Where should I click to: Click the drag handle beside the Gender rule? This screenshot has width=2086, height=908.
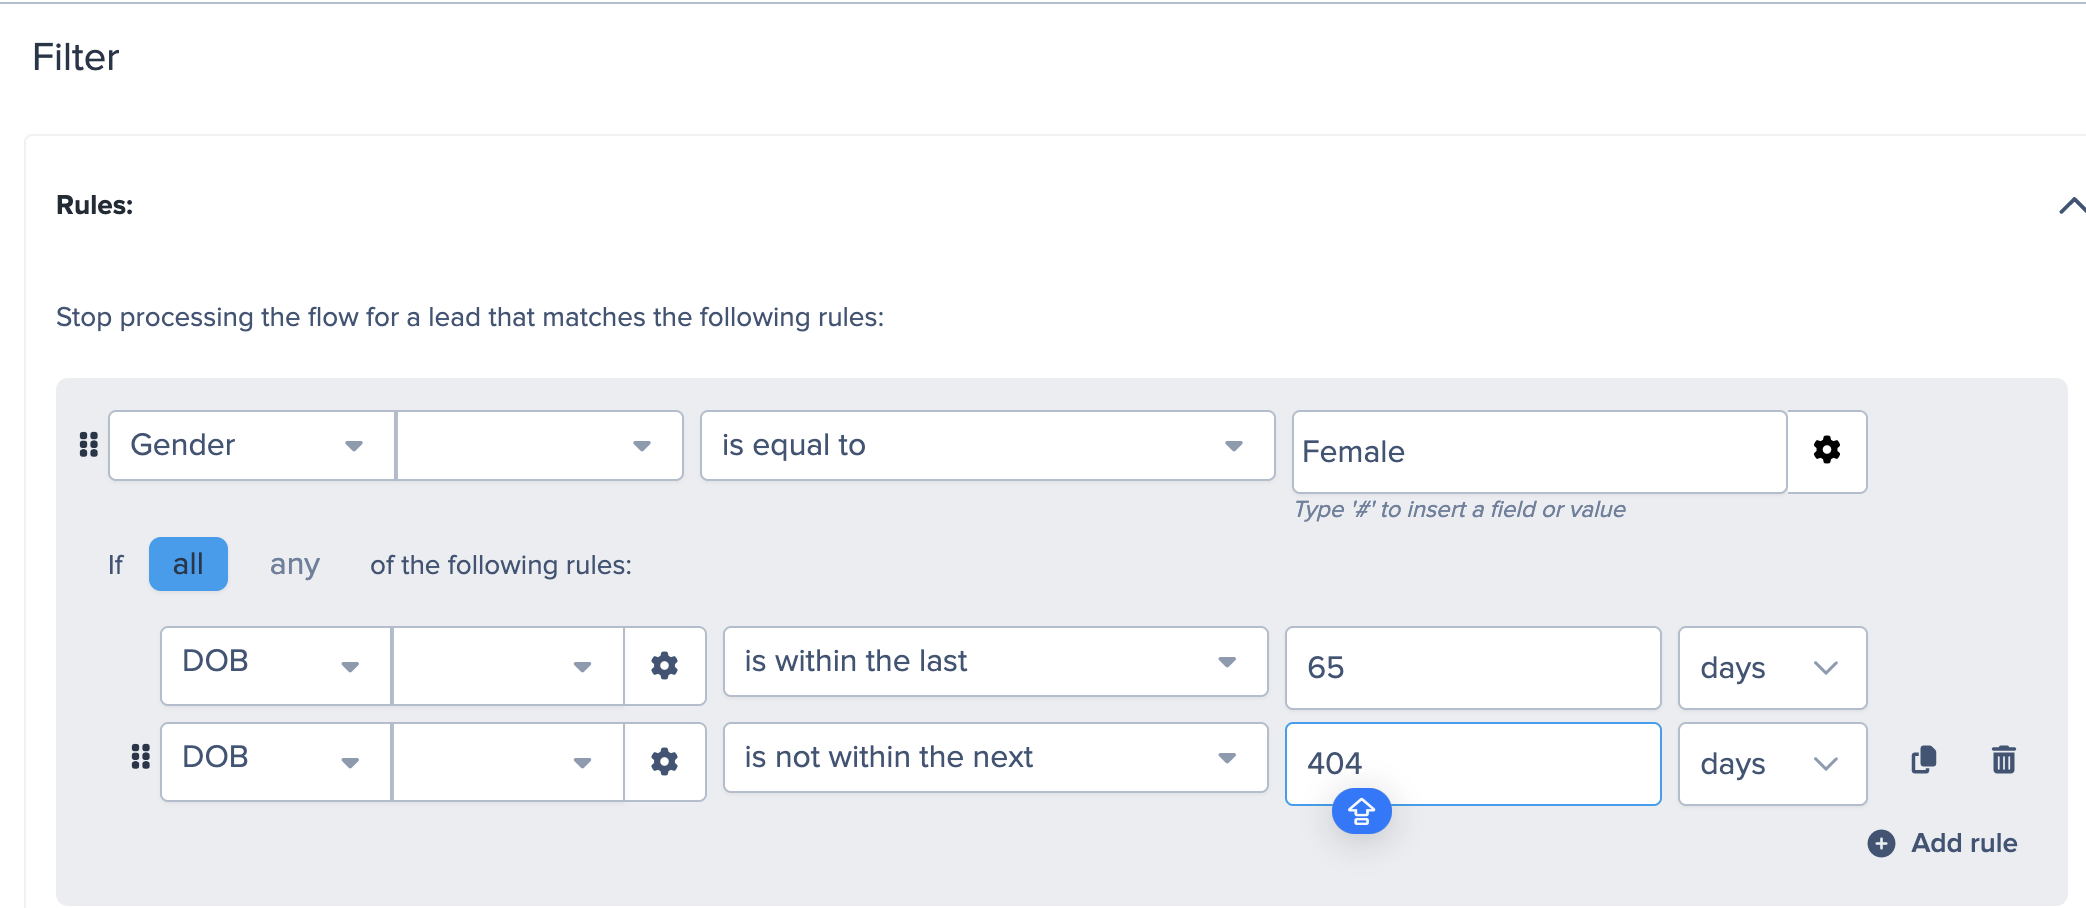point(89,445)
